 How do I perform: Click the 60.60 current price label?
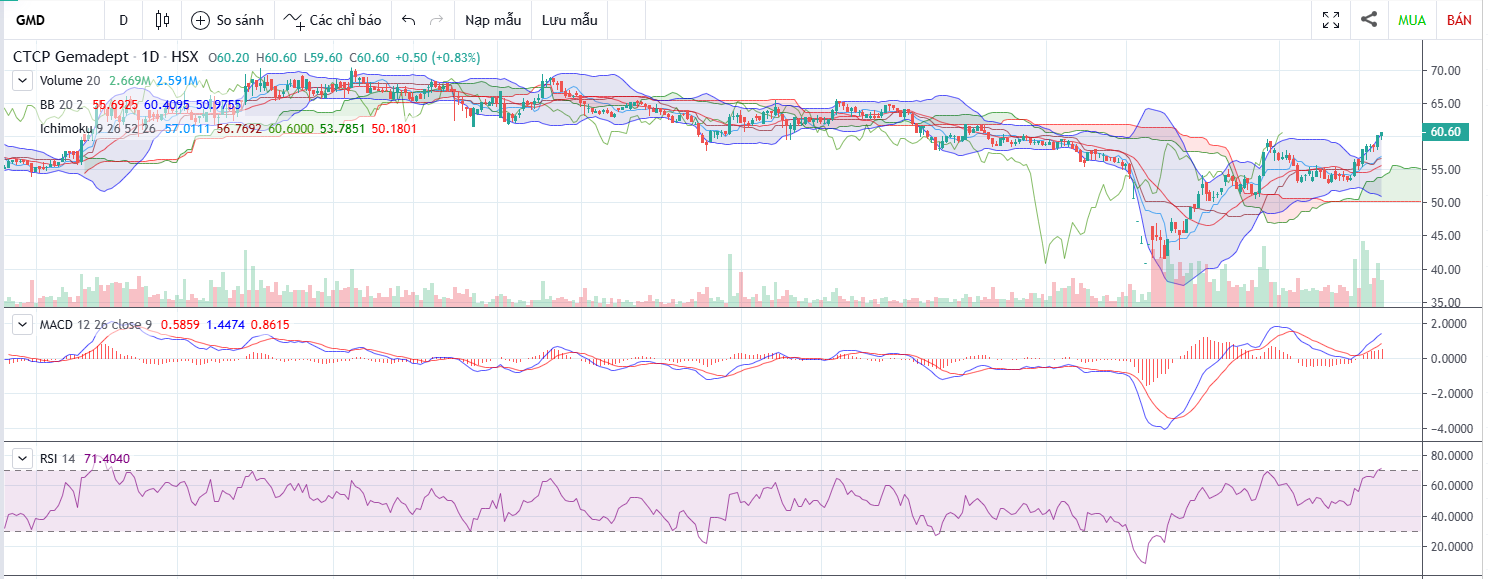point(1446,132)
